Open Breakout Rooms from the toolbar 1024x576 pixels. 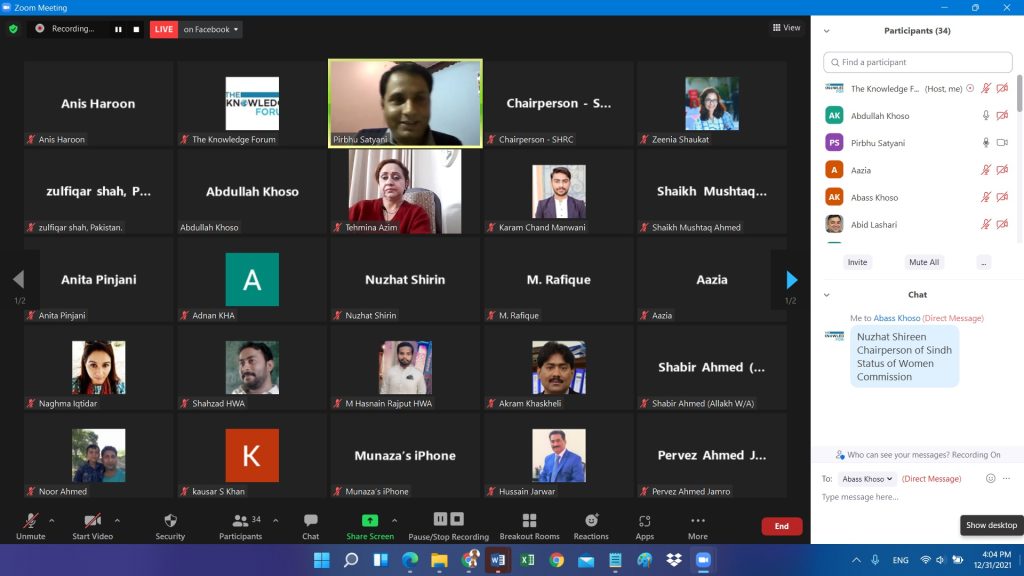529,521
